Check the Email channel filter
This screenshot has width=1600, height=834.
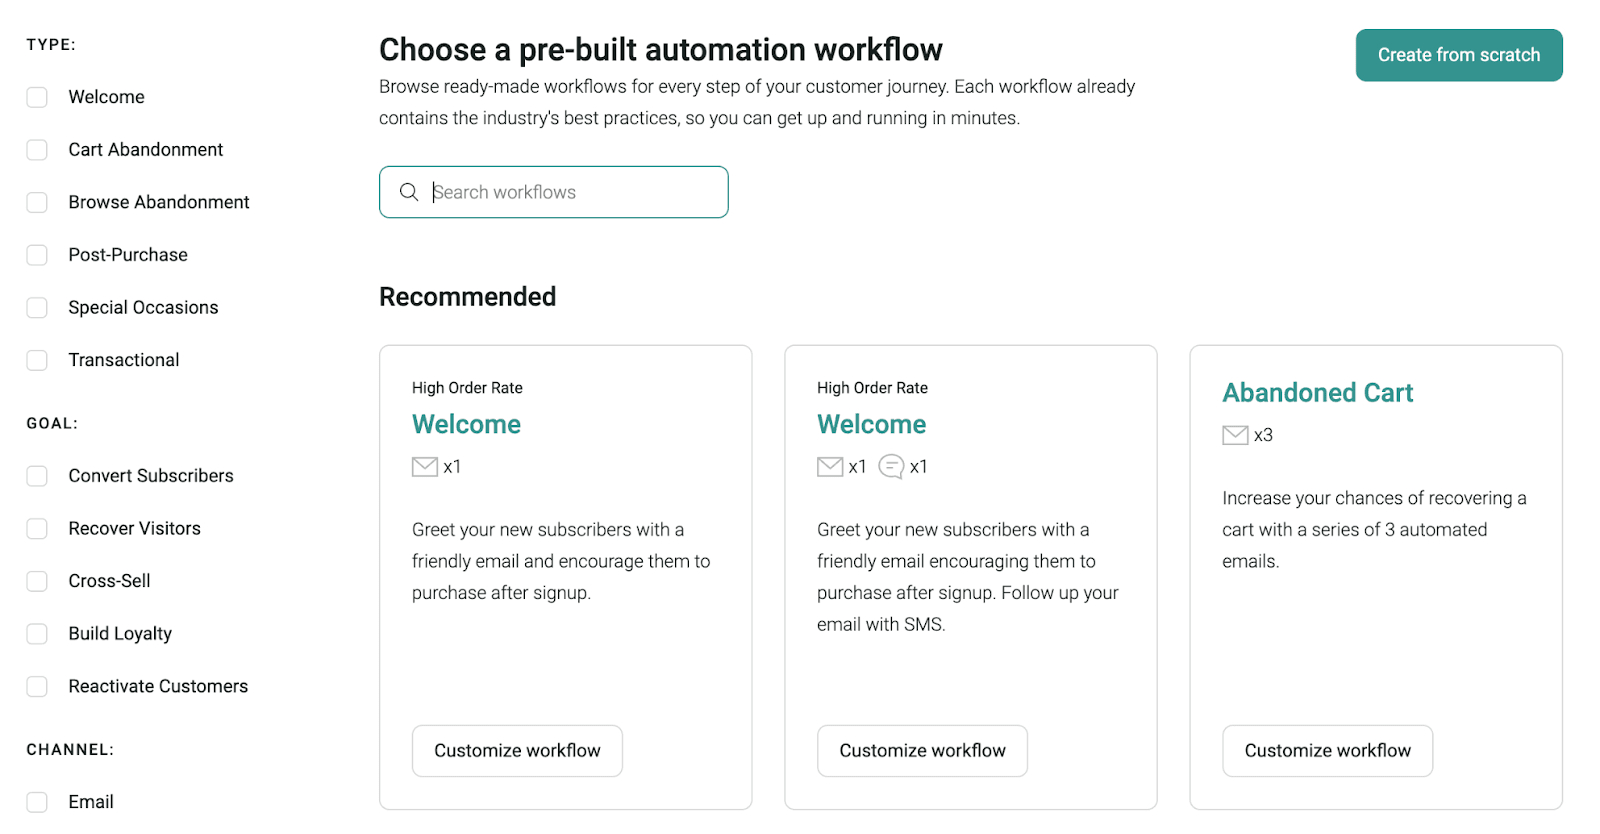pyautogui.click(x=37, y=802)
